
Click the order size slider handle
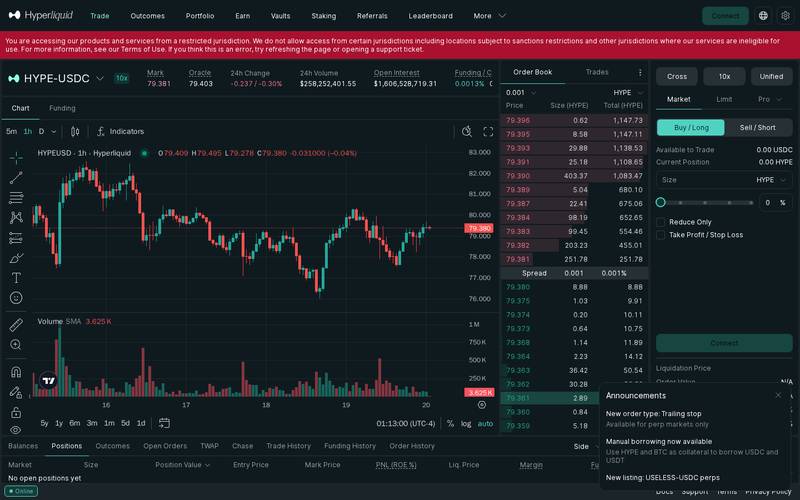(x=661, y=203)
